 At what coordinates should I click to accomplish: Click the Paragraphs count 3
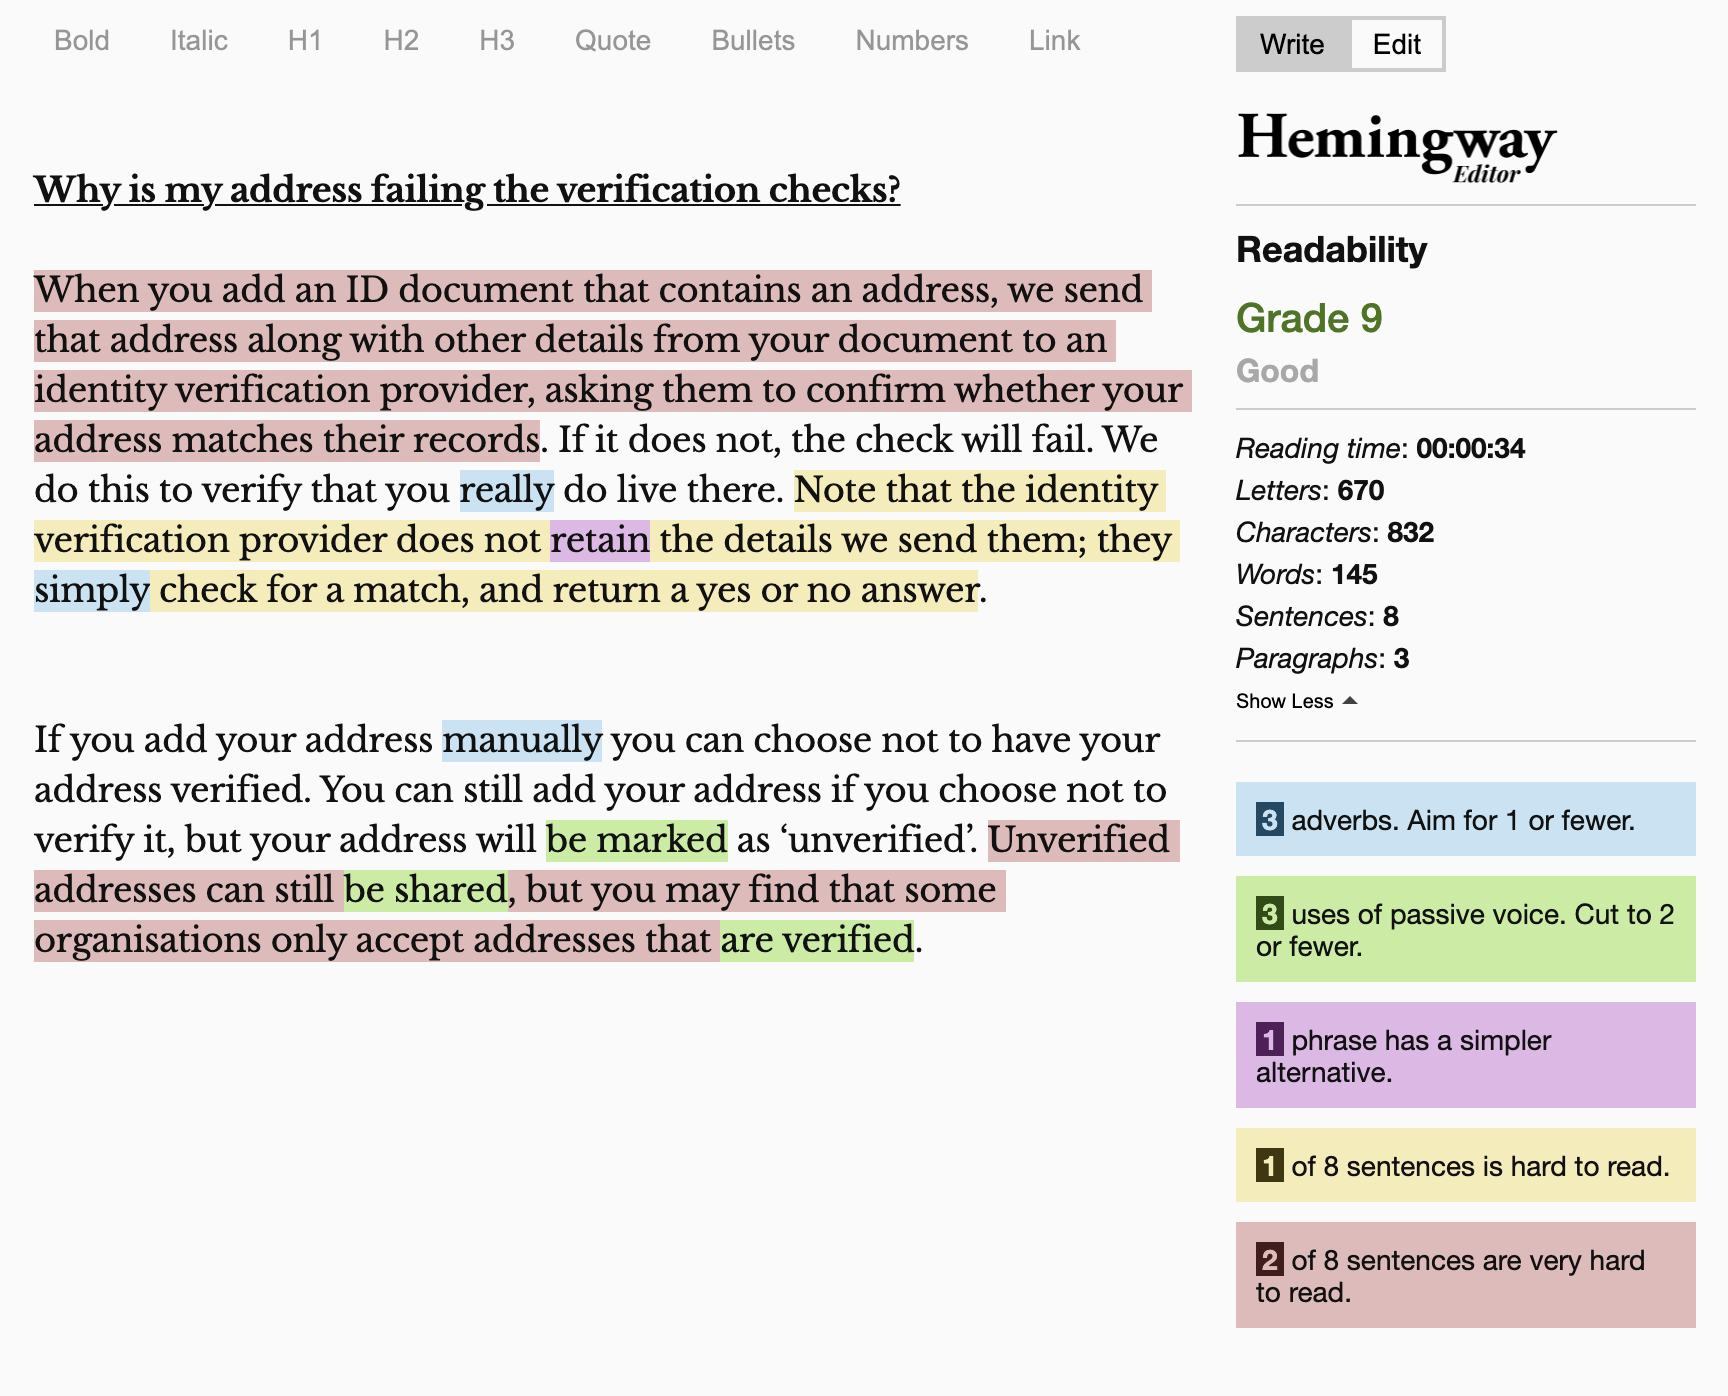click(1402, 658)
